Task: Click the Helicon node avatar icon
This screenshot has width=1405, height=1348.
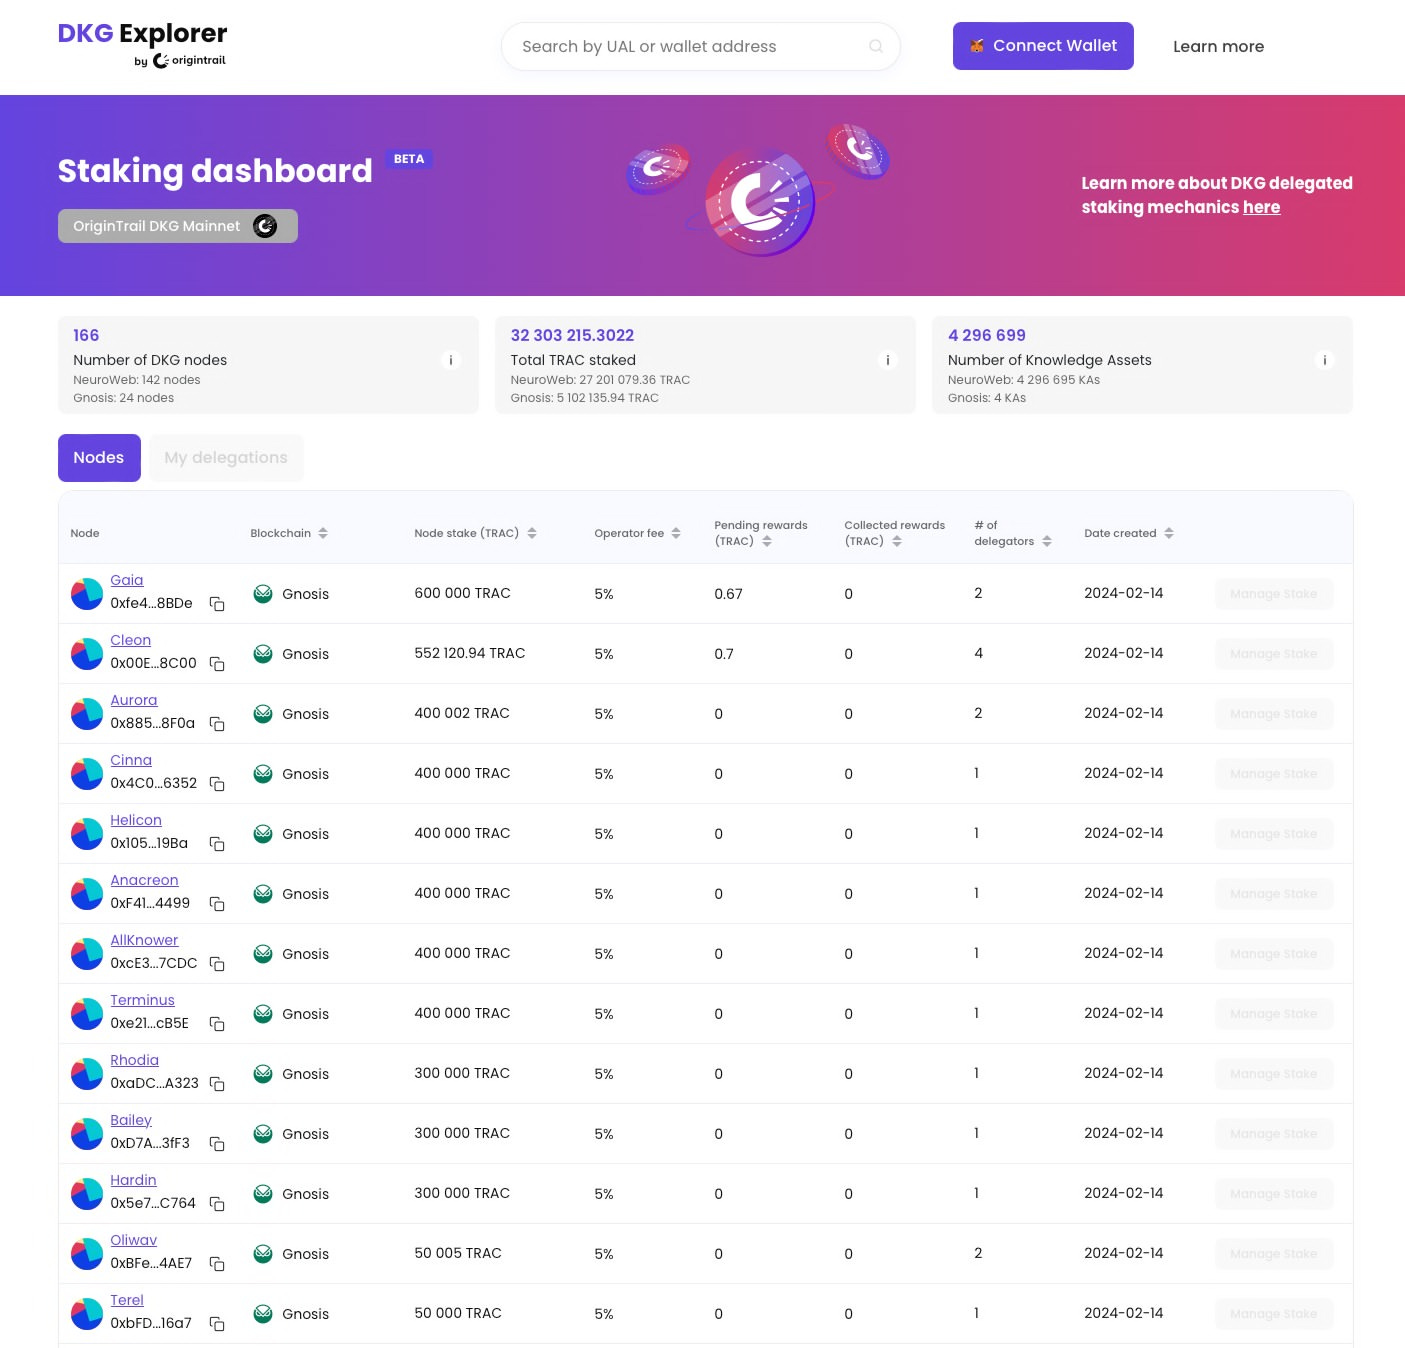Action: point(87,834)
